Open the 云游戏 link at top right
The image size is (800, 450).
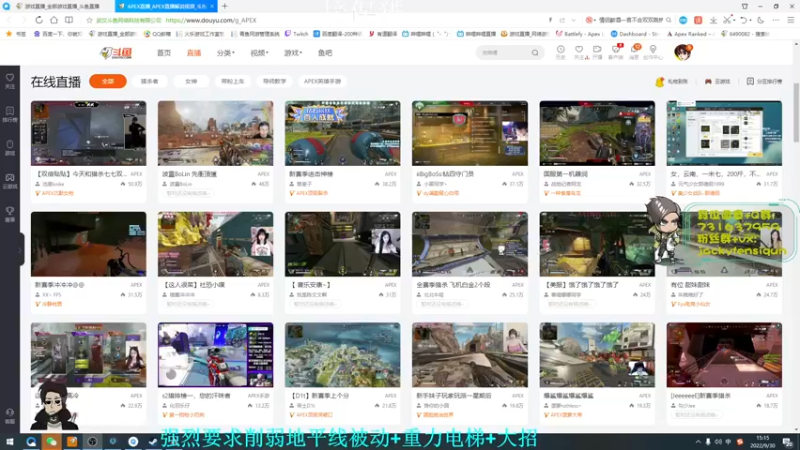point(717,82)
